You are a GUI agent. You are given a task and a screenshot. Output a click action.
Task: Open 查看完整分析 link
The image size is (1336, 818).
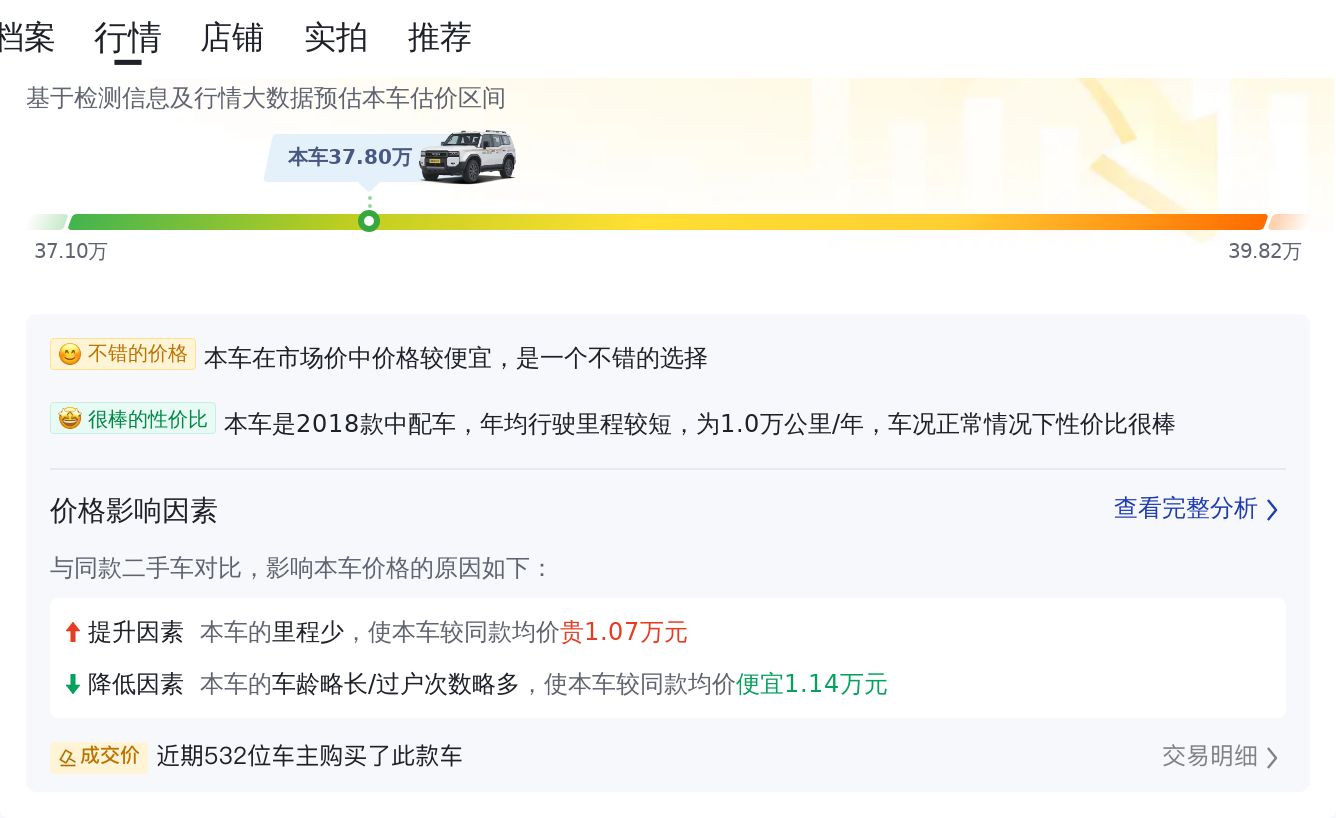coord(1185,508)
